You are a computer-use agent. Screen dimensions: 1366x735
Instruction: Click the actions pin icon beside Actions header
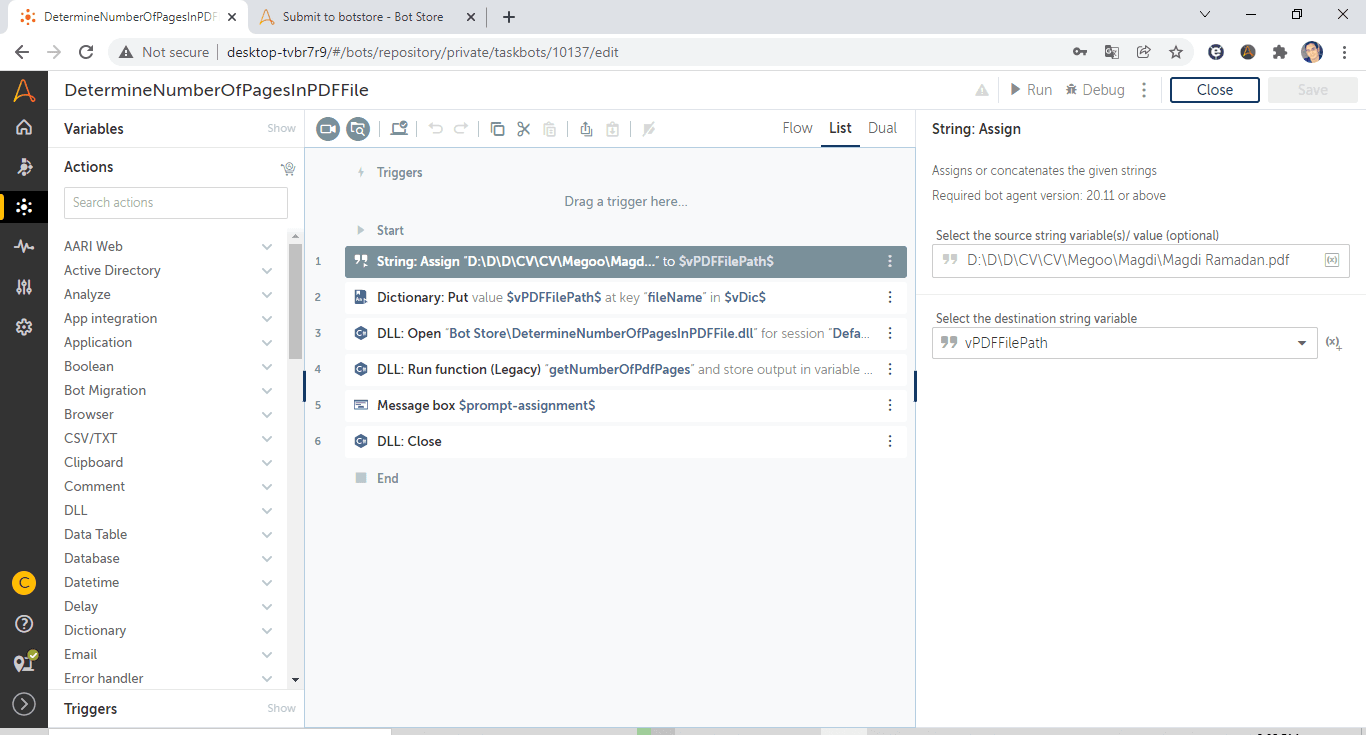point(288,168)
